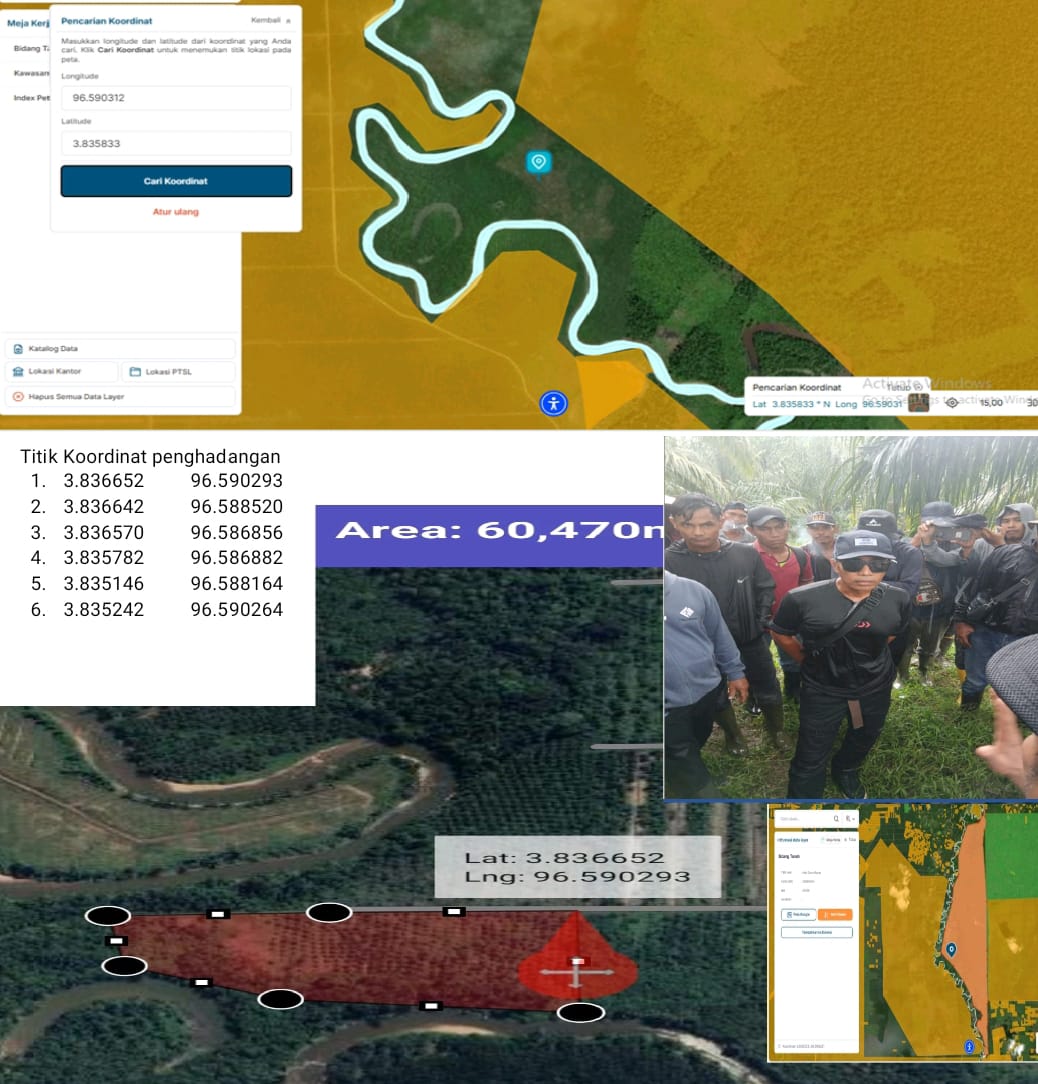This screenshot has height=1084, width=1038.
Task: Show Lokasi Kantor layer
Action: 62,372
